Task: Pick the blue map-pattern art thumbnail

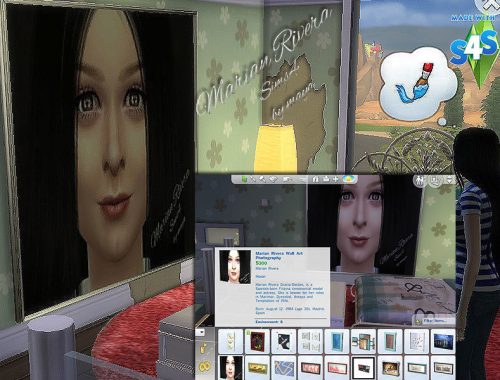Action: [284, 368]
